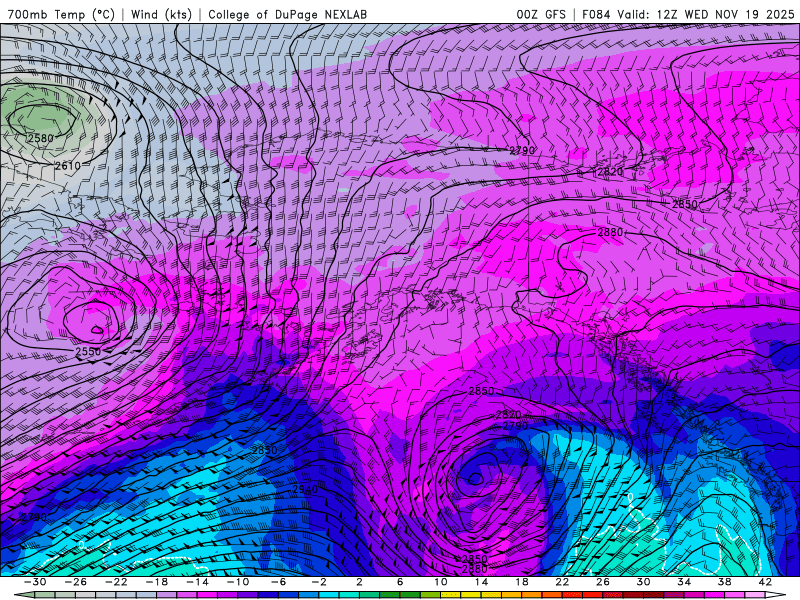
Task: Click the -14 color scale value
Action: (x=197, y=582)
